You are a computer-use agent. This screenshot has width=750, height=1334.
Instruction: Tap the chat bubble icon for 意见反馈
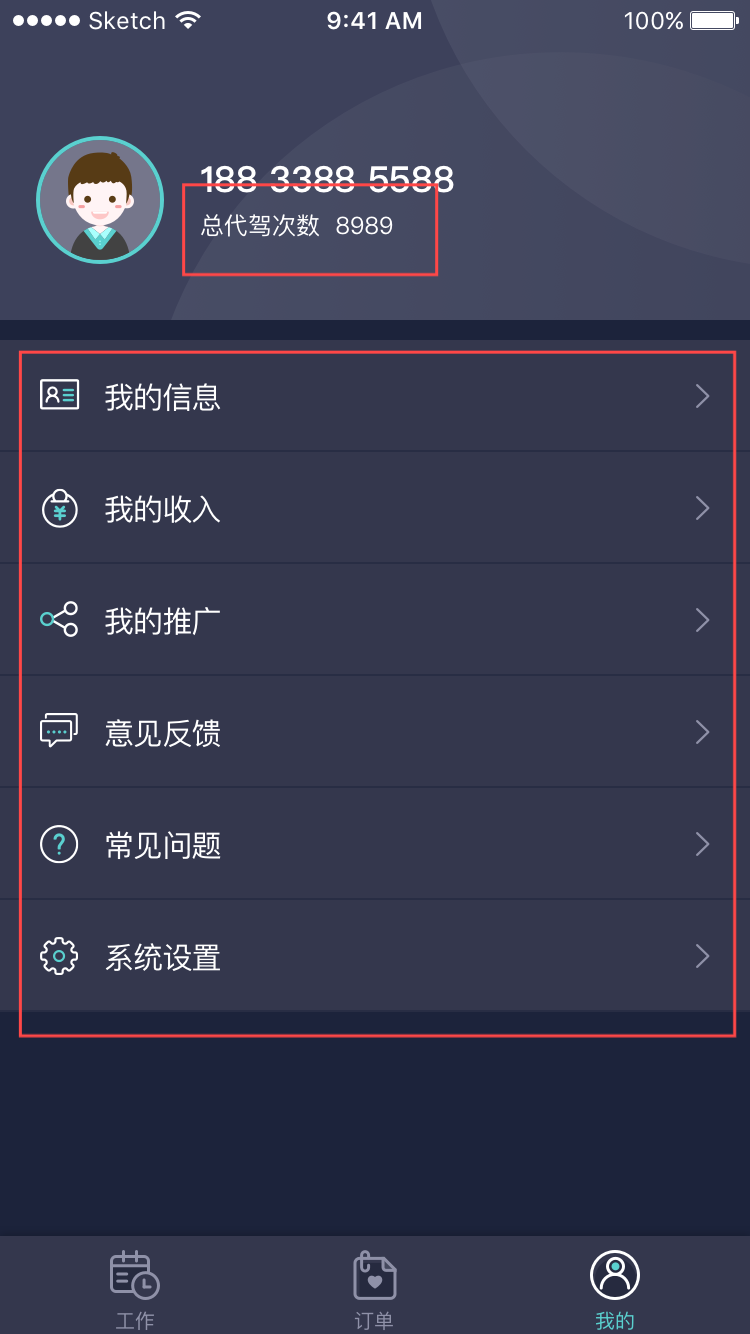click(x=59, y=731)
